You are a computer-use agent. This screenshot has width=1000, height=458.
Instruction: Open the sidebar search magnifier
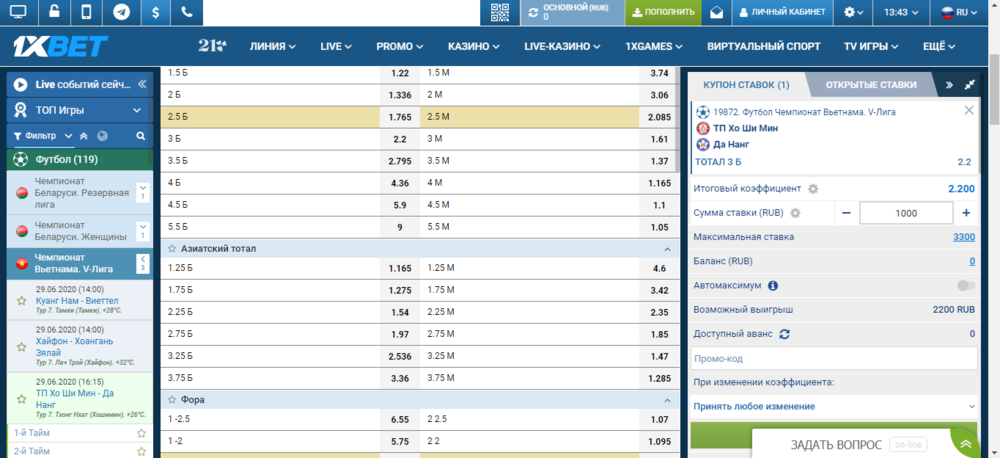point(141,136)
